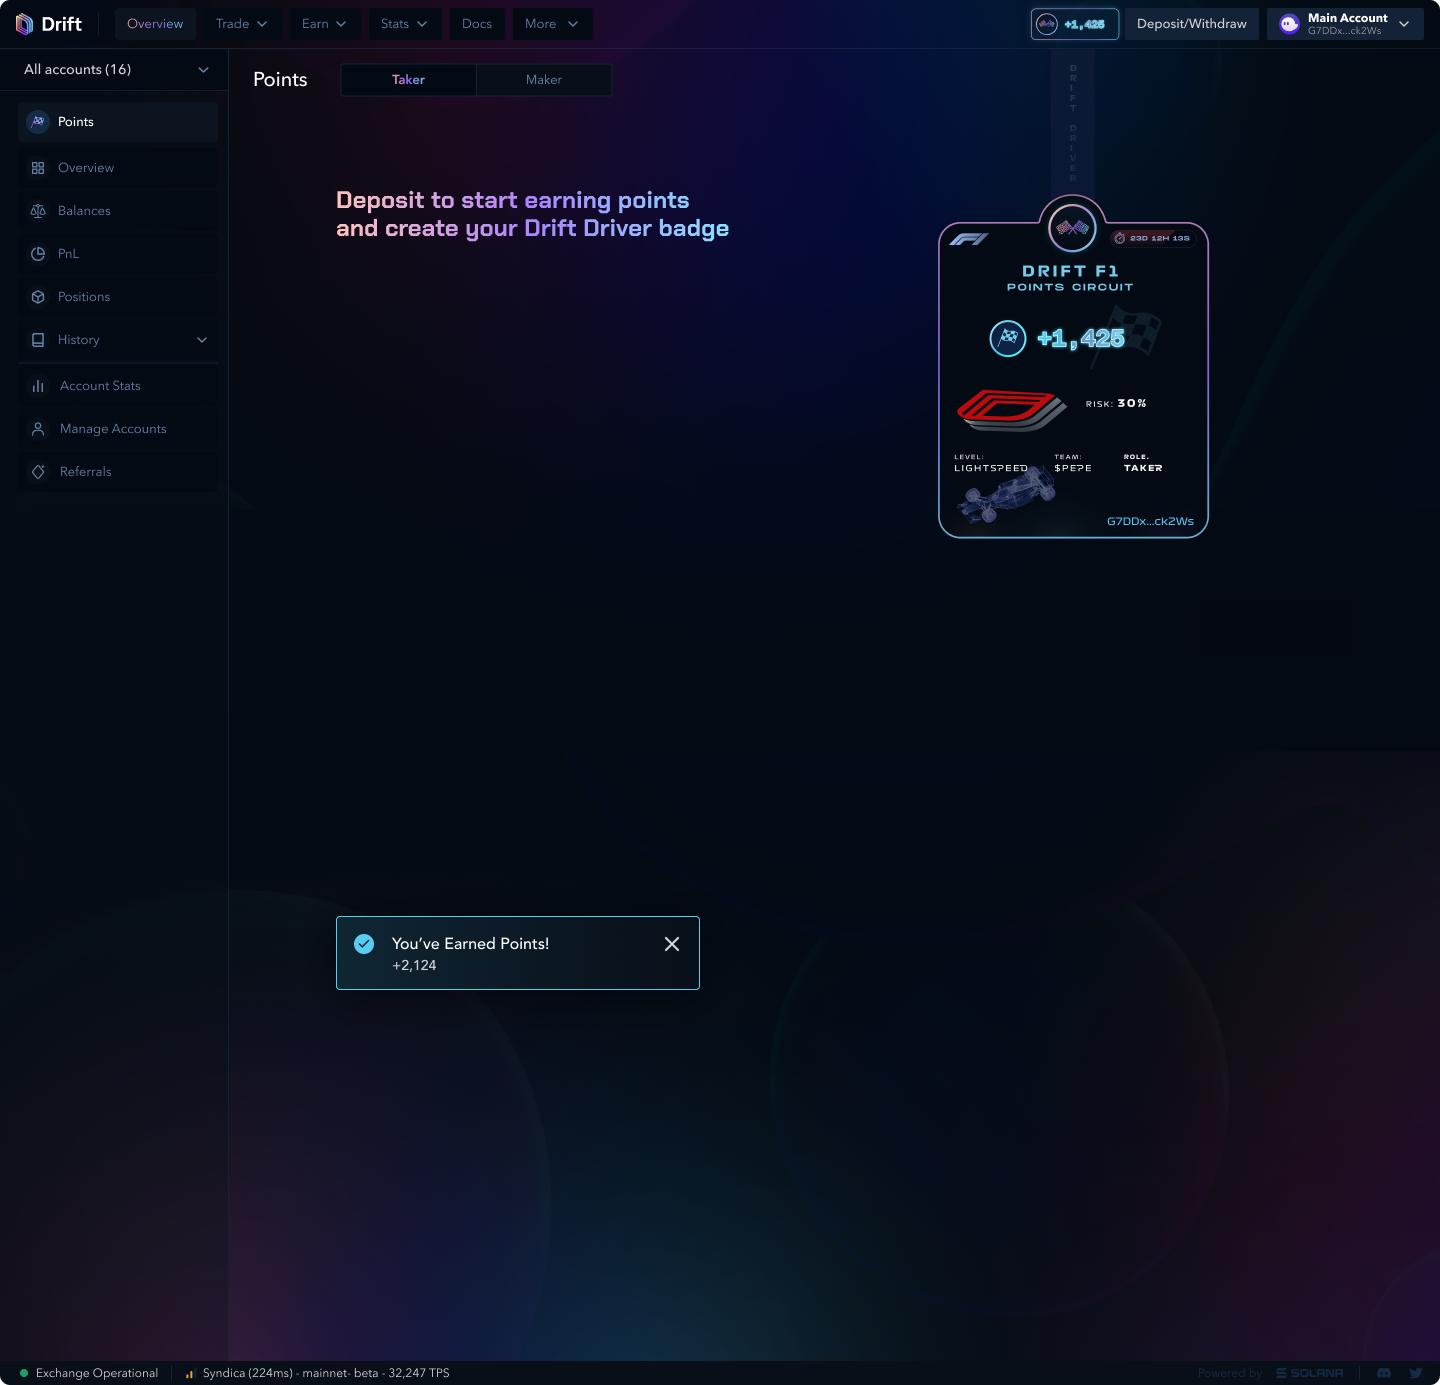Dismiss the You've Earned Points notification

(672, 944)
